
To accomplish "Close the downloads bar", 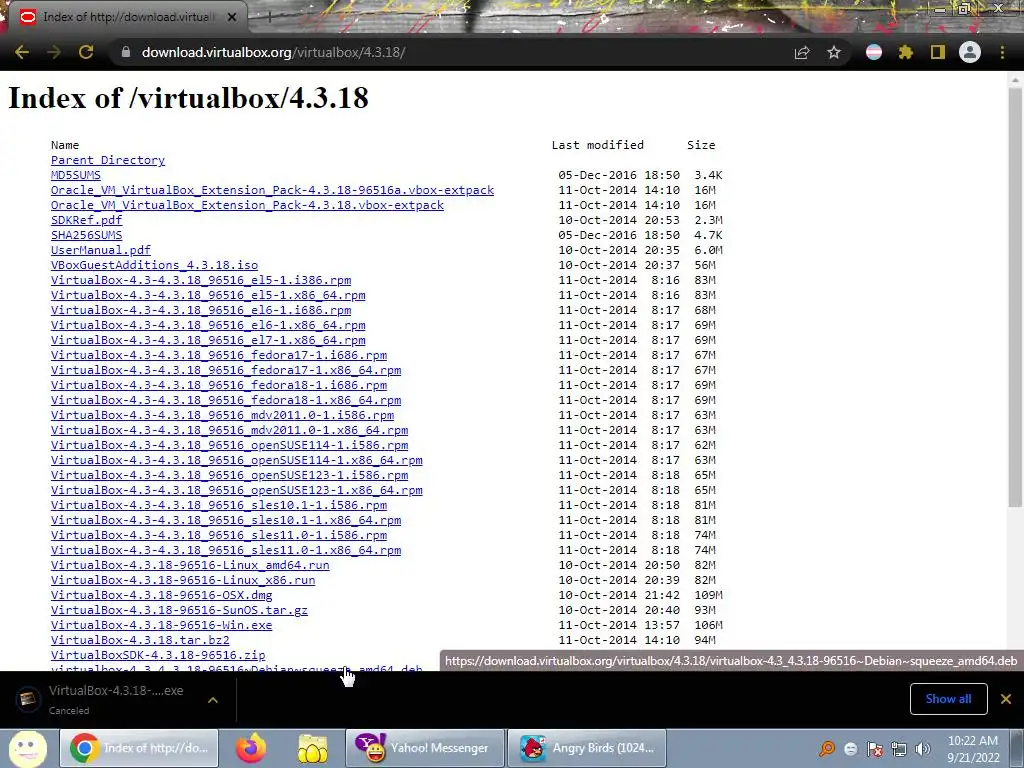I will click(x=1006, y=699).
